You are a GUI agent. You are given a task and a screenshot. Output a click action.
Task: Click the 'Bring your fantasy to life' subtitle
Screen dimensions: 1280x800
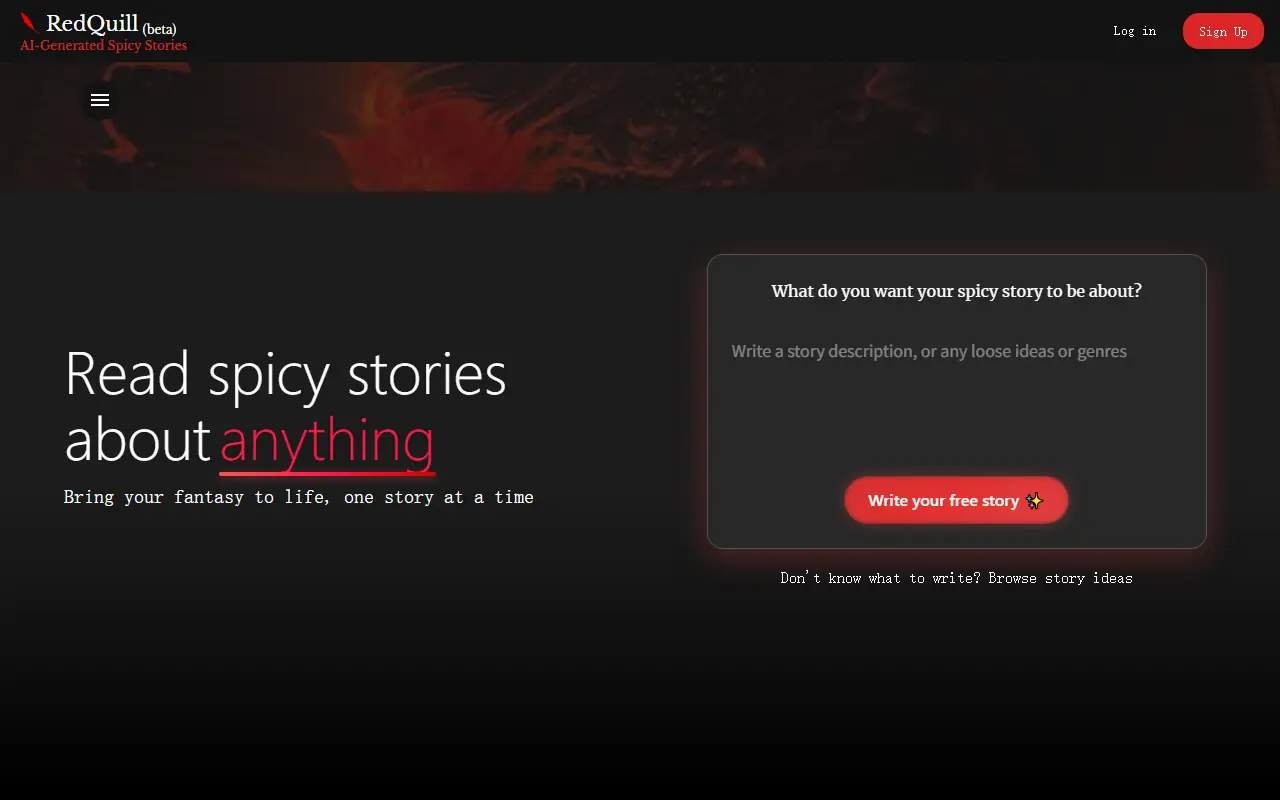coord(298,497)
